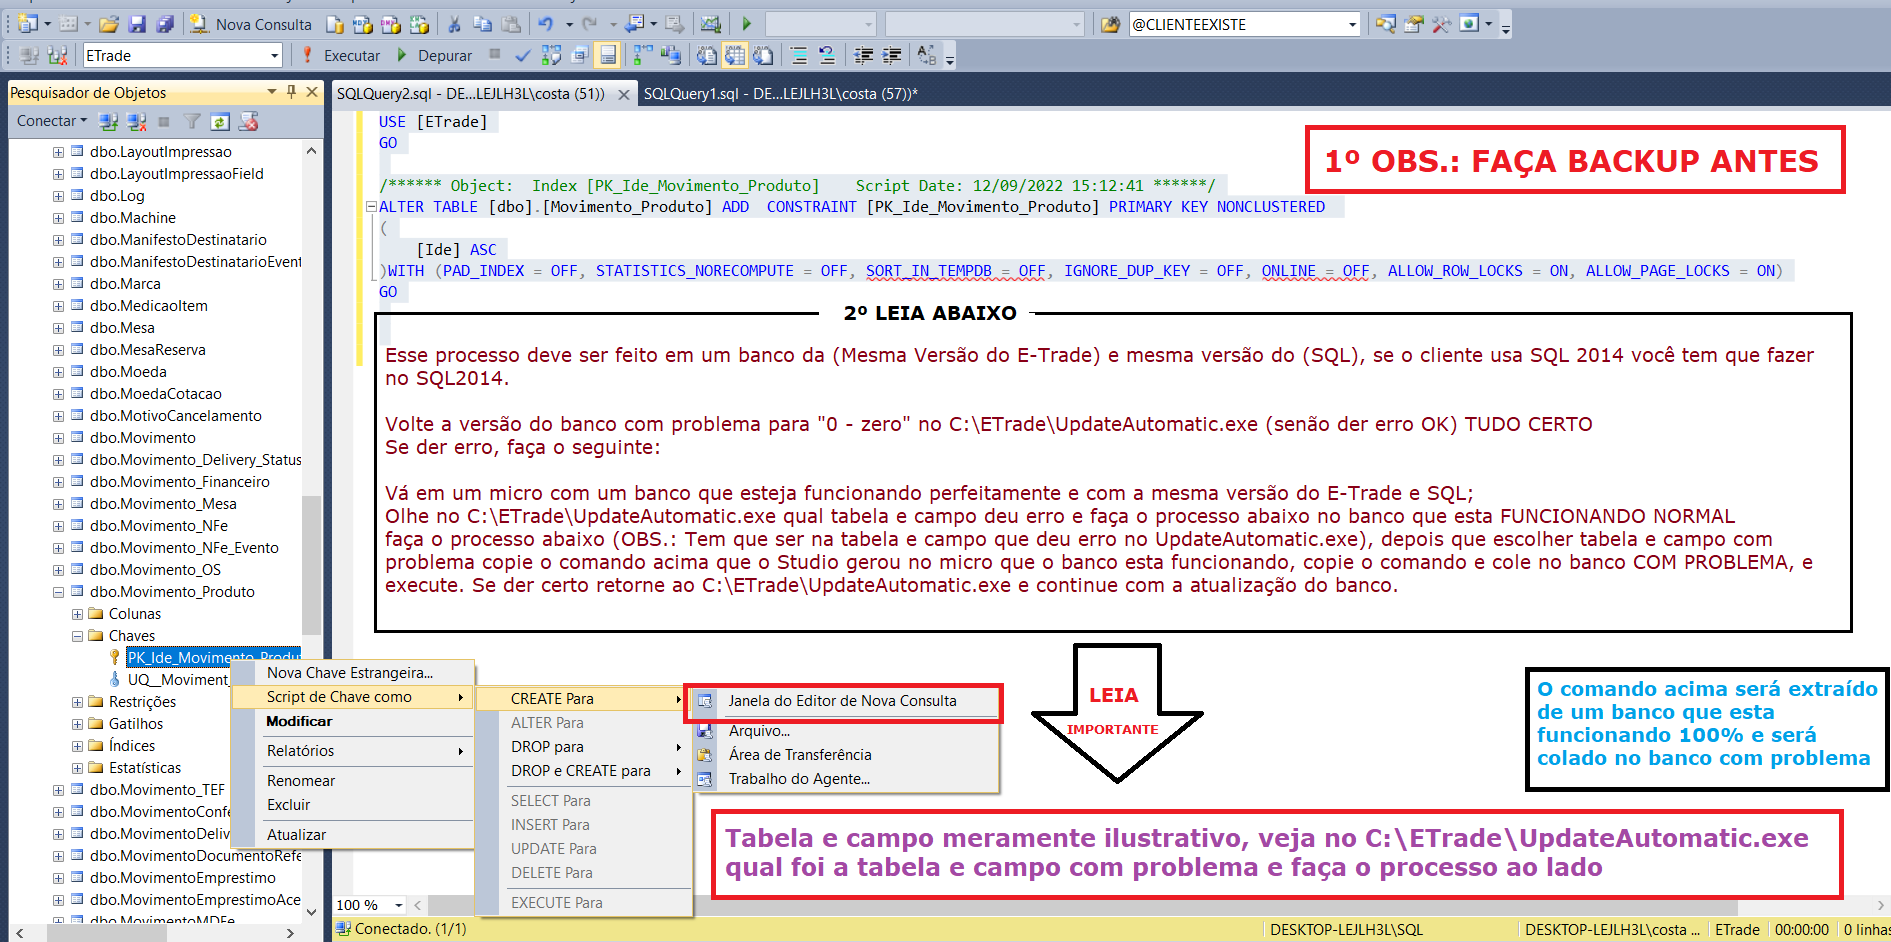
Task: Toggle Results to Grid icon
Action: 735,56
